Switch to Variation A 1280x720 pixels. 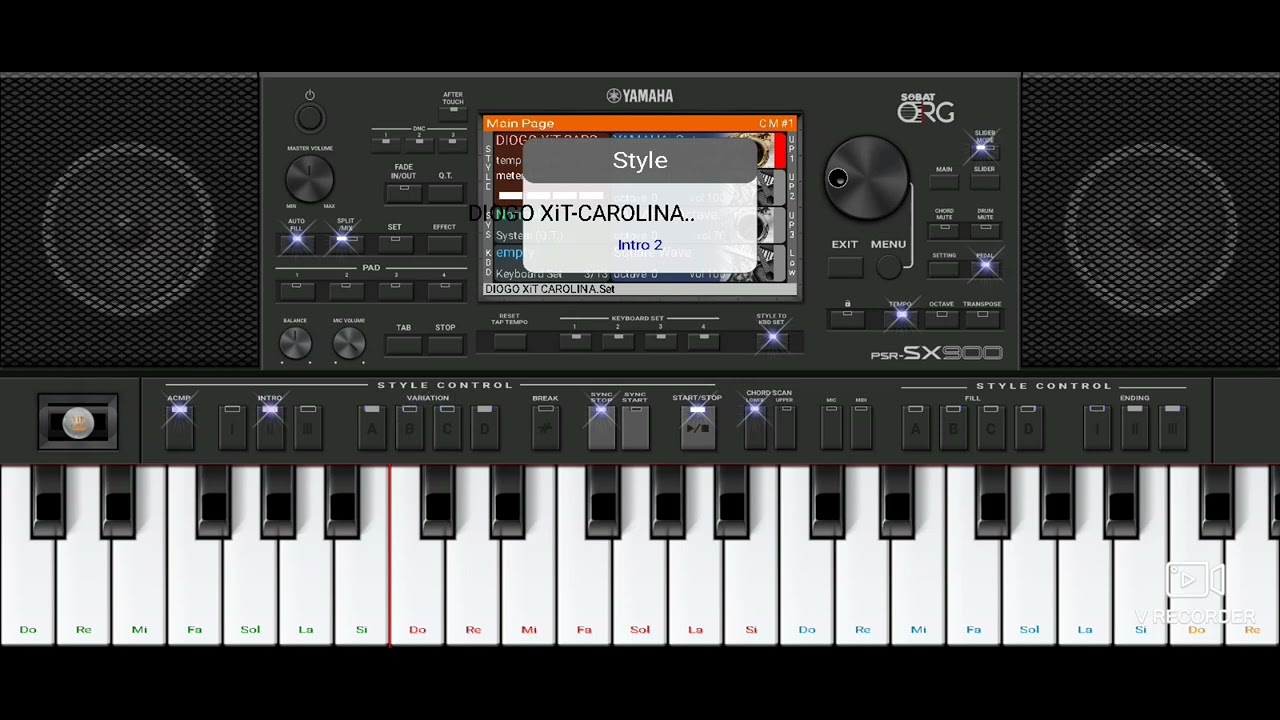[372, 428]
